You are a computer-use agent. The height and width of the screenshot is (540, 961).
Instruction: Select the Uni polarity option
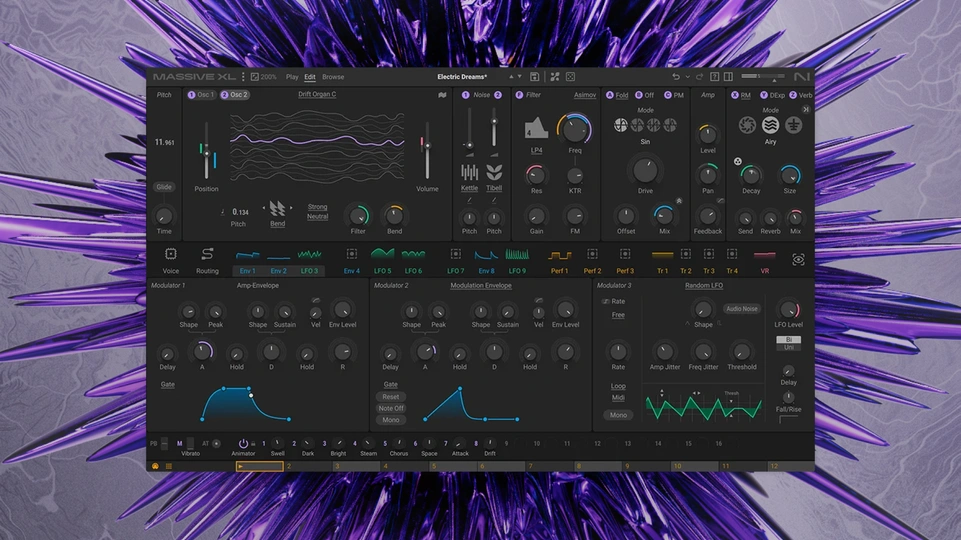coord(789,348)
